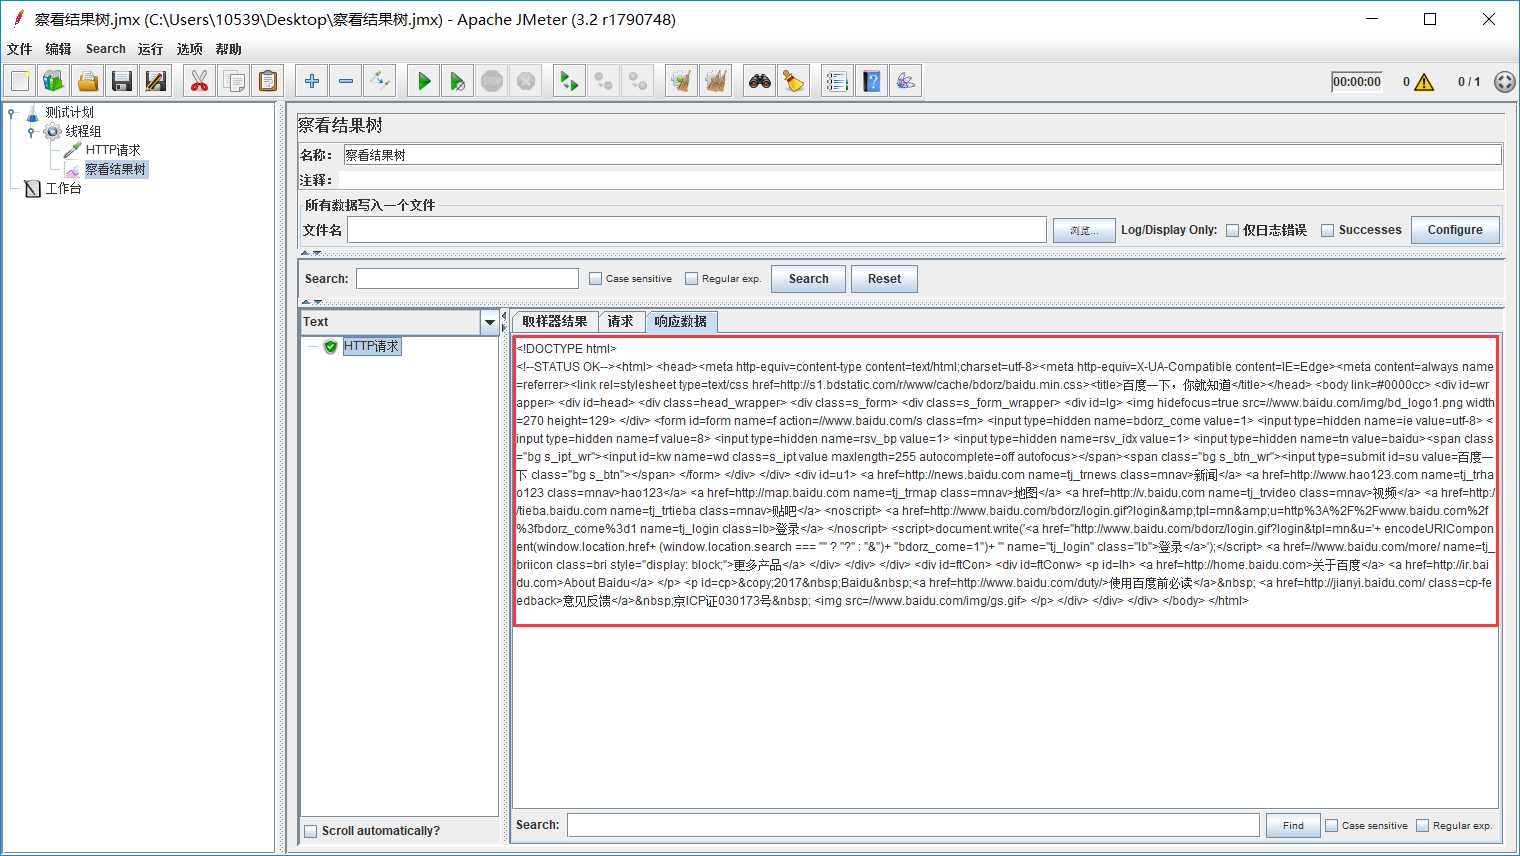Click the Toggle enable/disable icon
The image size is (1520, 856).
click(x=380, y=81)
